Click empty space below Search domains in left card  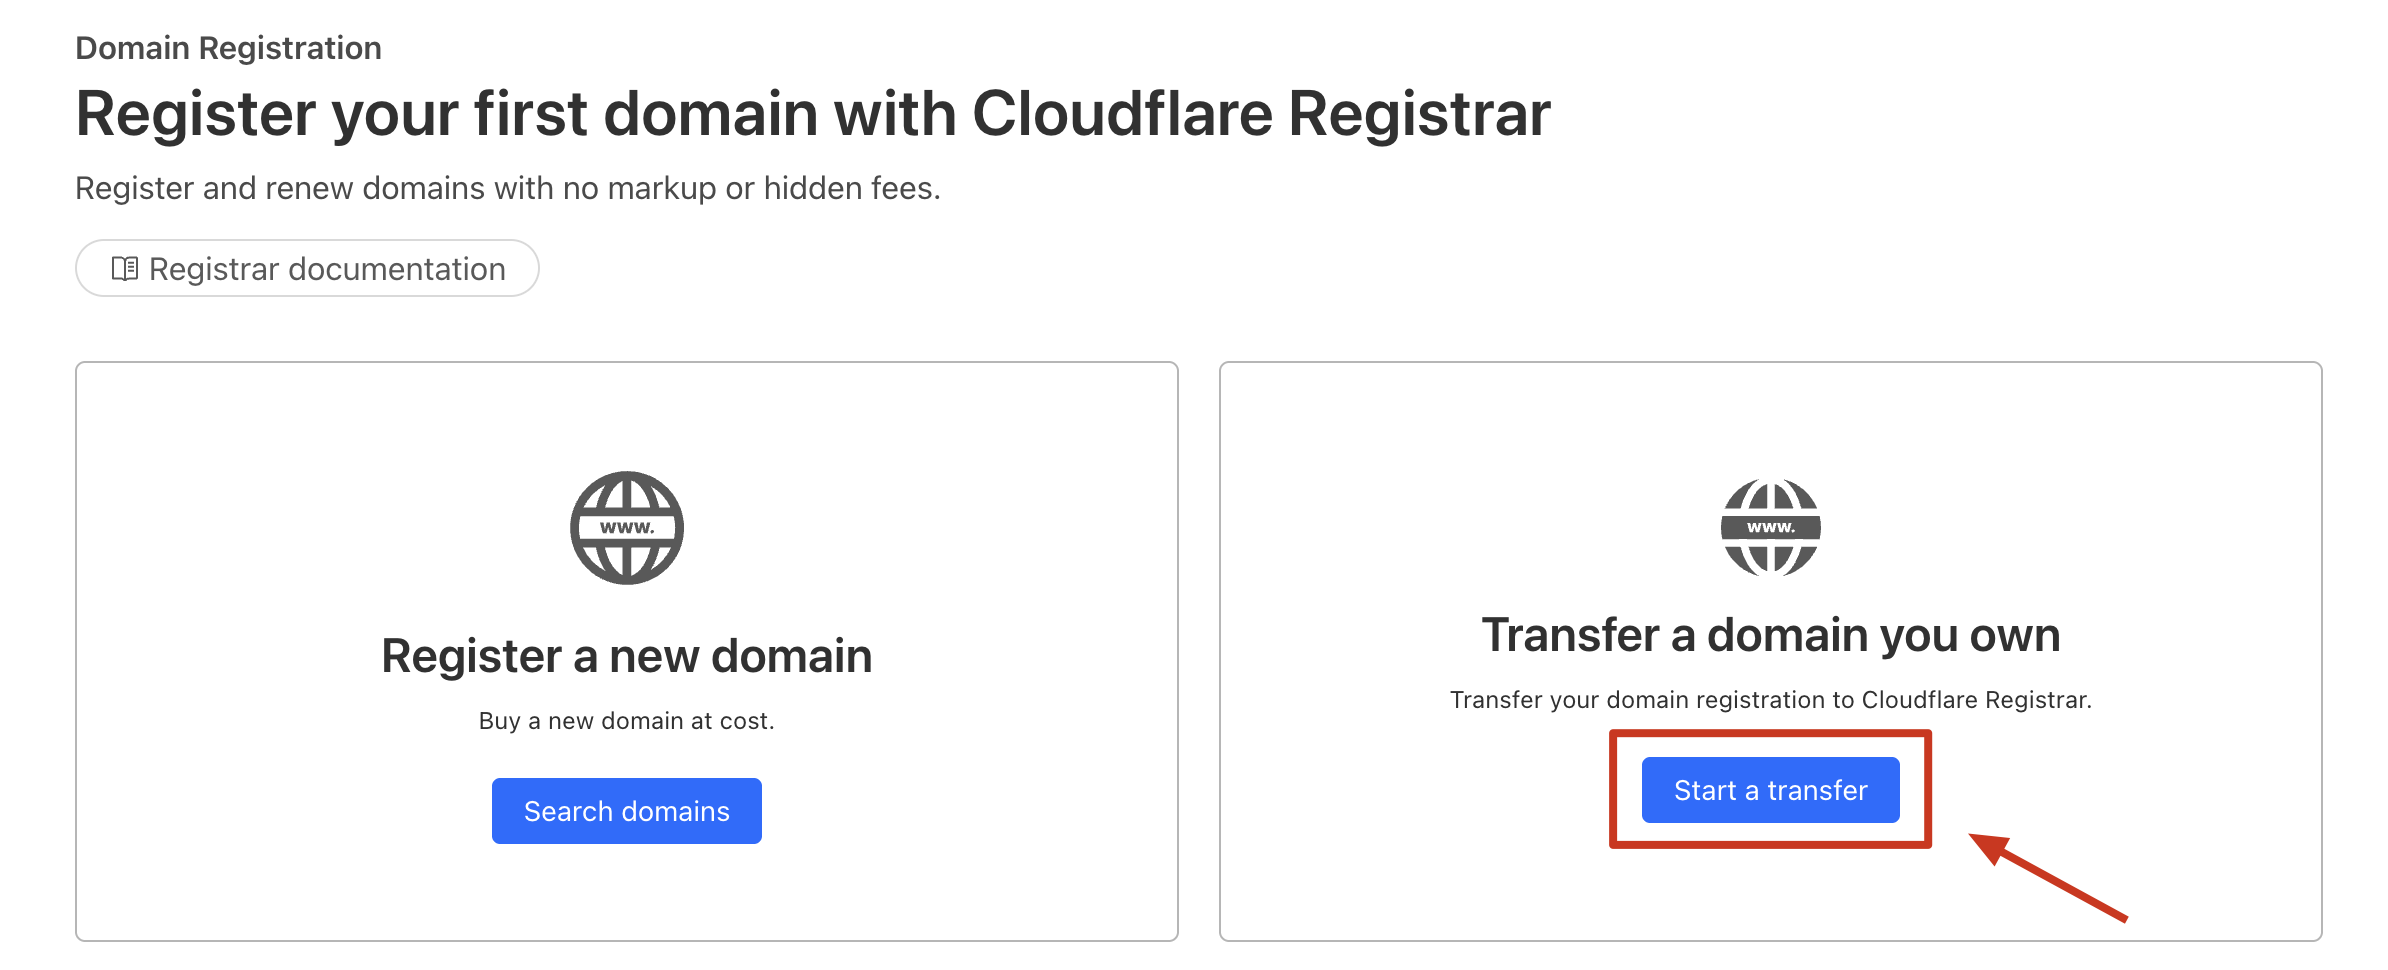pyautogui.click(x=627, y=895)
